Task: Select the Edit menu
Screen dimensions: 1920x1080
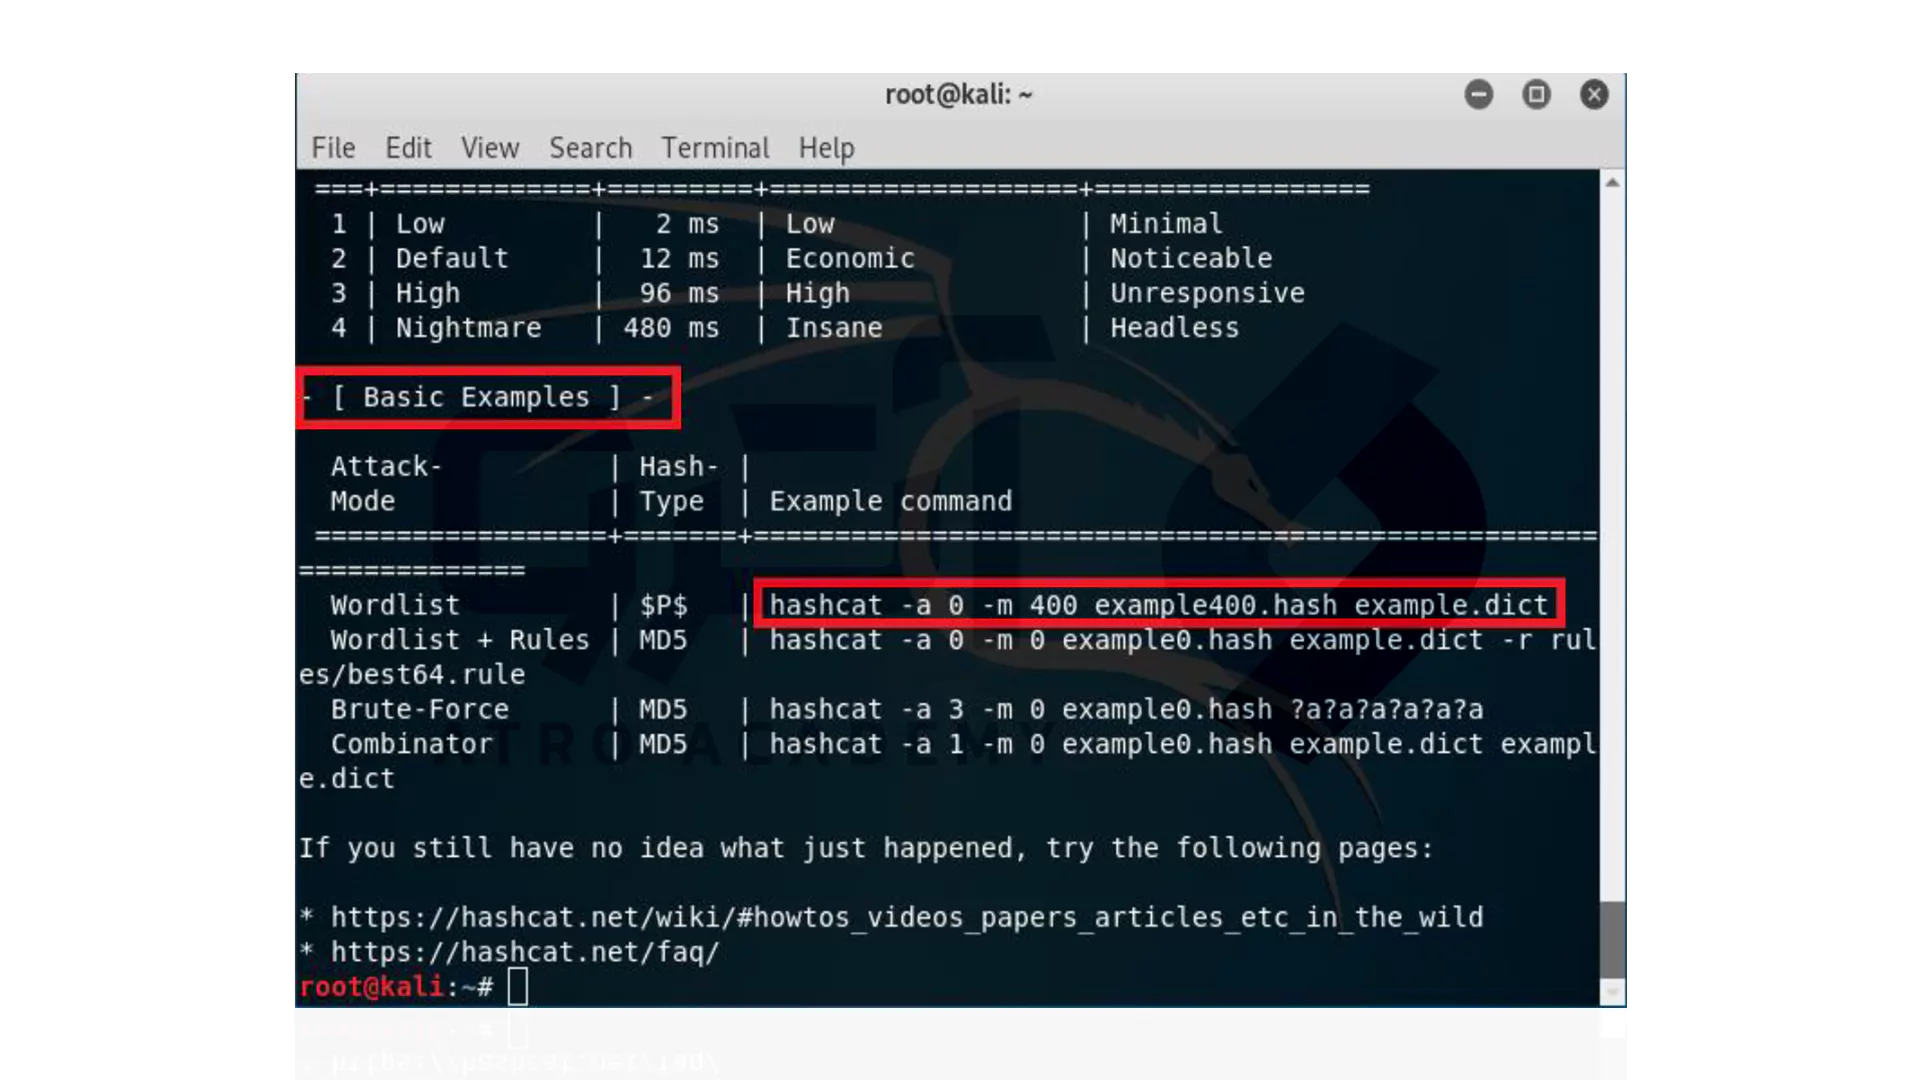Action: [x=409, y=148]
